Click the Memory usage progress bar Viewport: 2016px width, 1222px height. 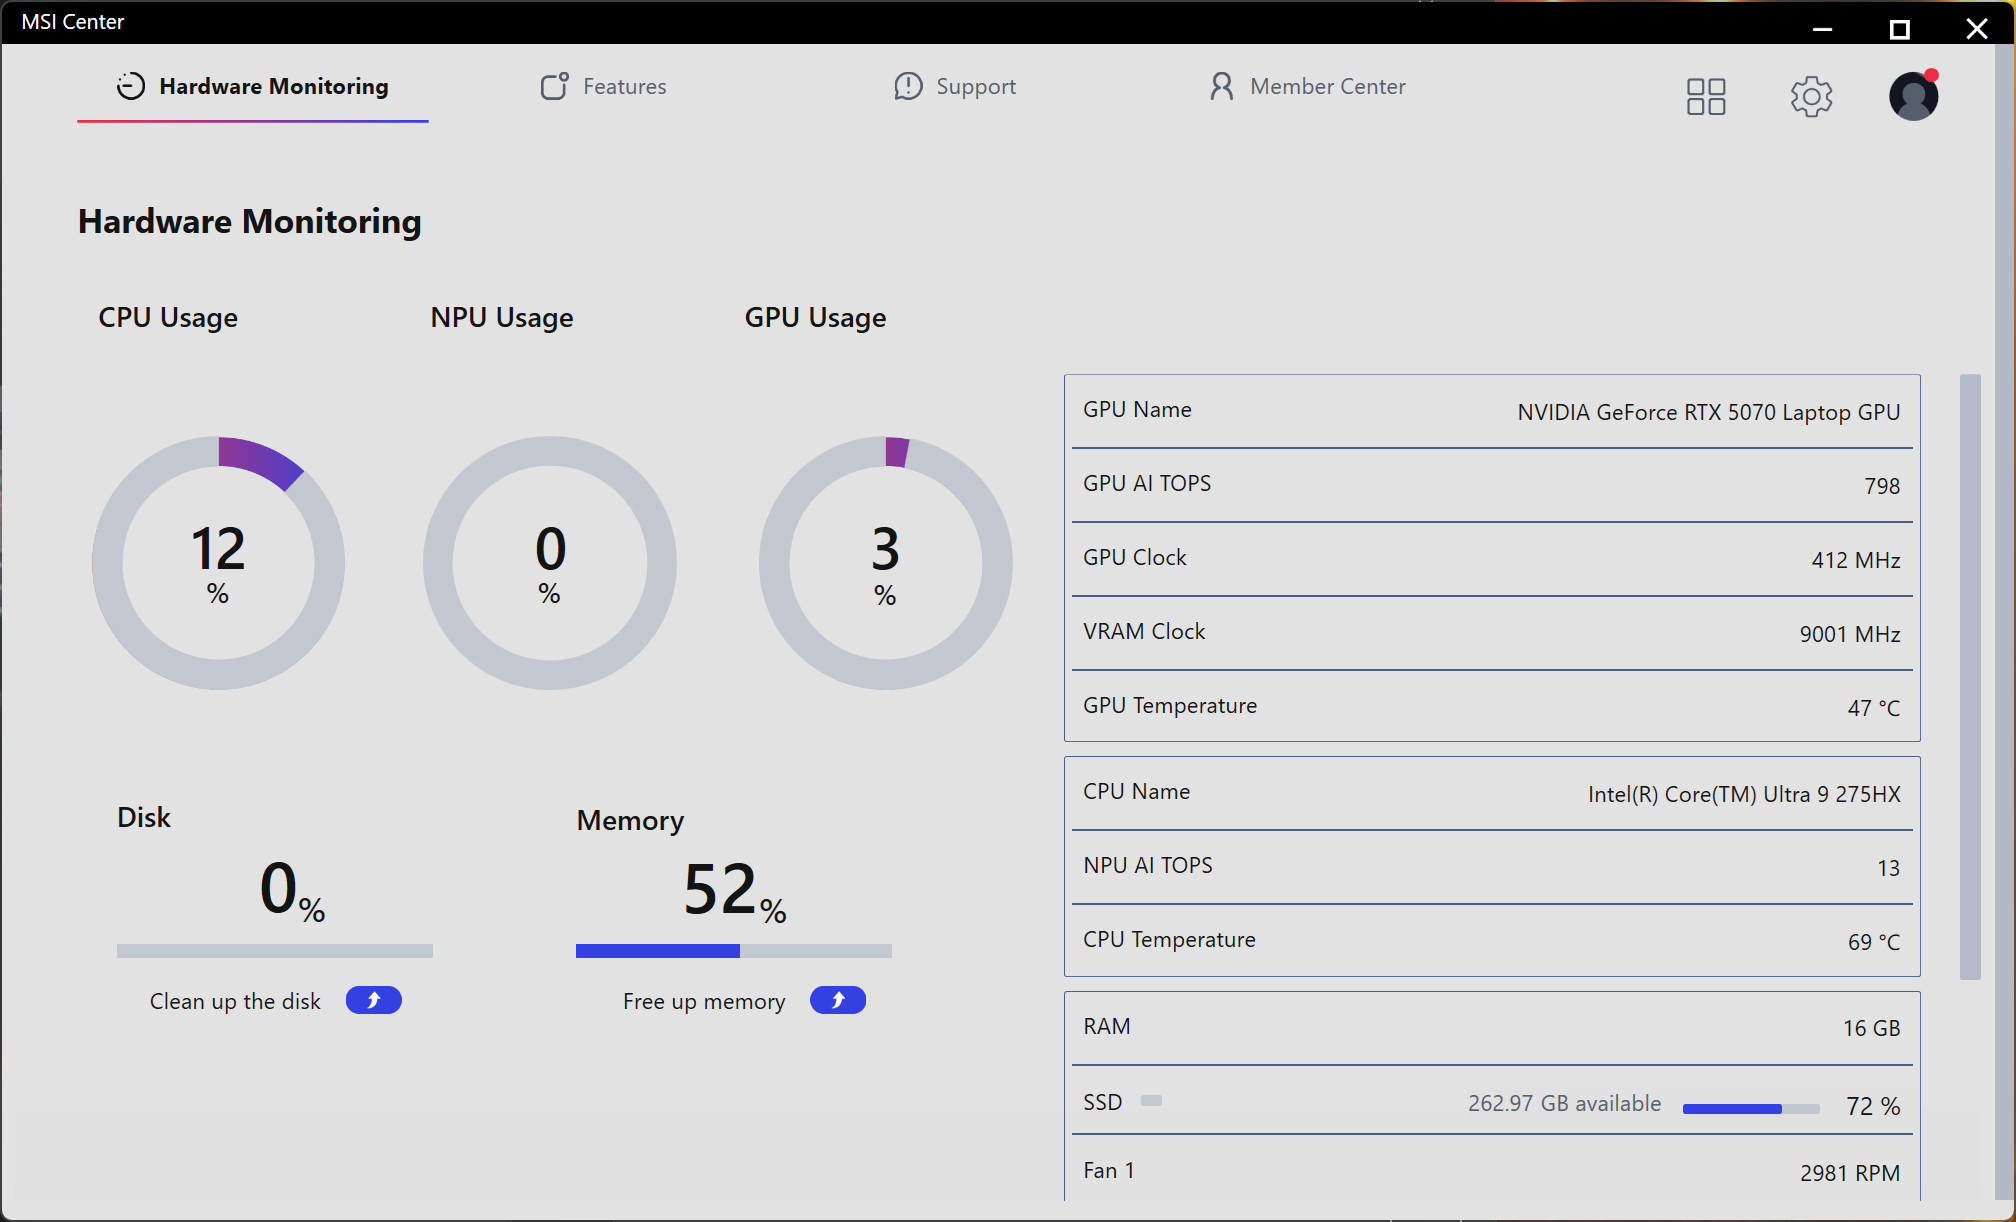coord(733,951)
